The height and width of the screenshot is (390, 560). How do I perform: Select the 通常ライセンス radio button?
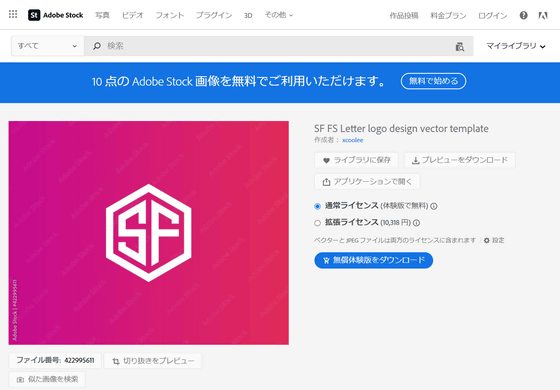pos(317,206)
